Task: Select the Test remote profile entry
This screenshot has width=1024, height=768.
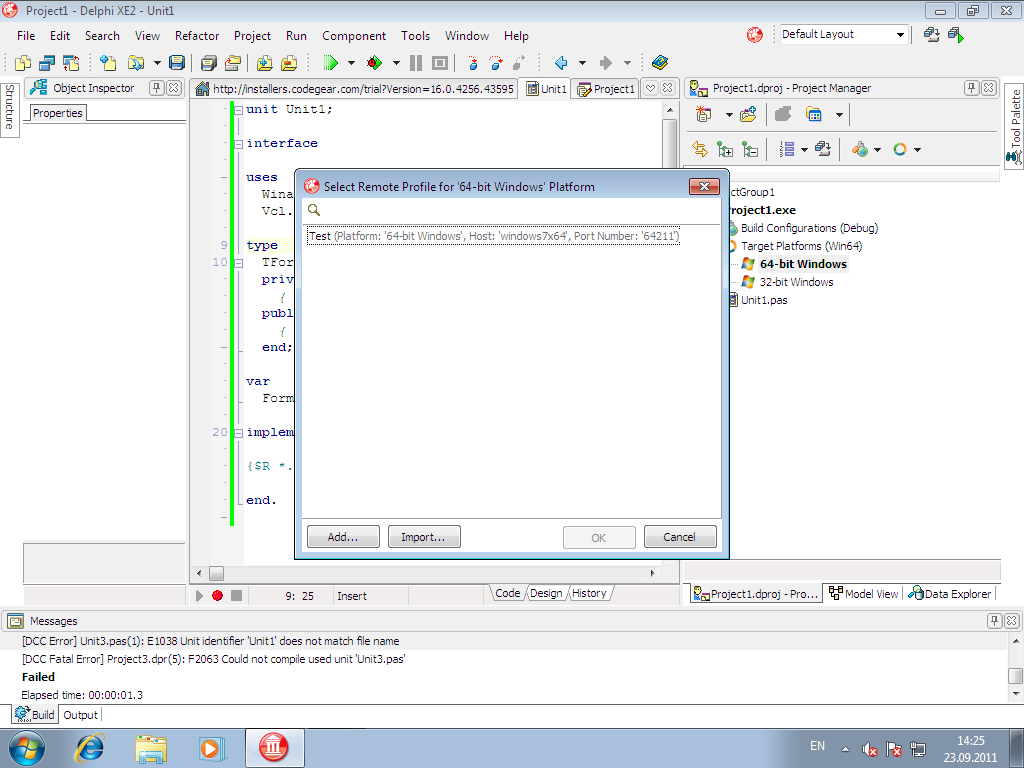Action: (494, 236)
